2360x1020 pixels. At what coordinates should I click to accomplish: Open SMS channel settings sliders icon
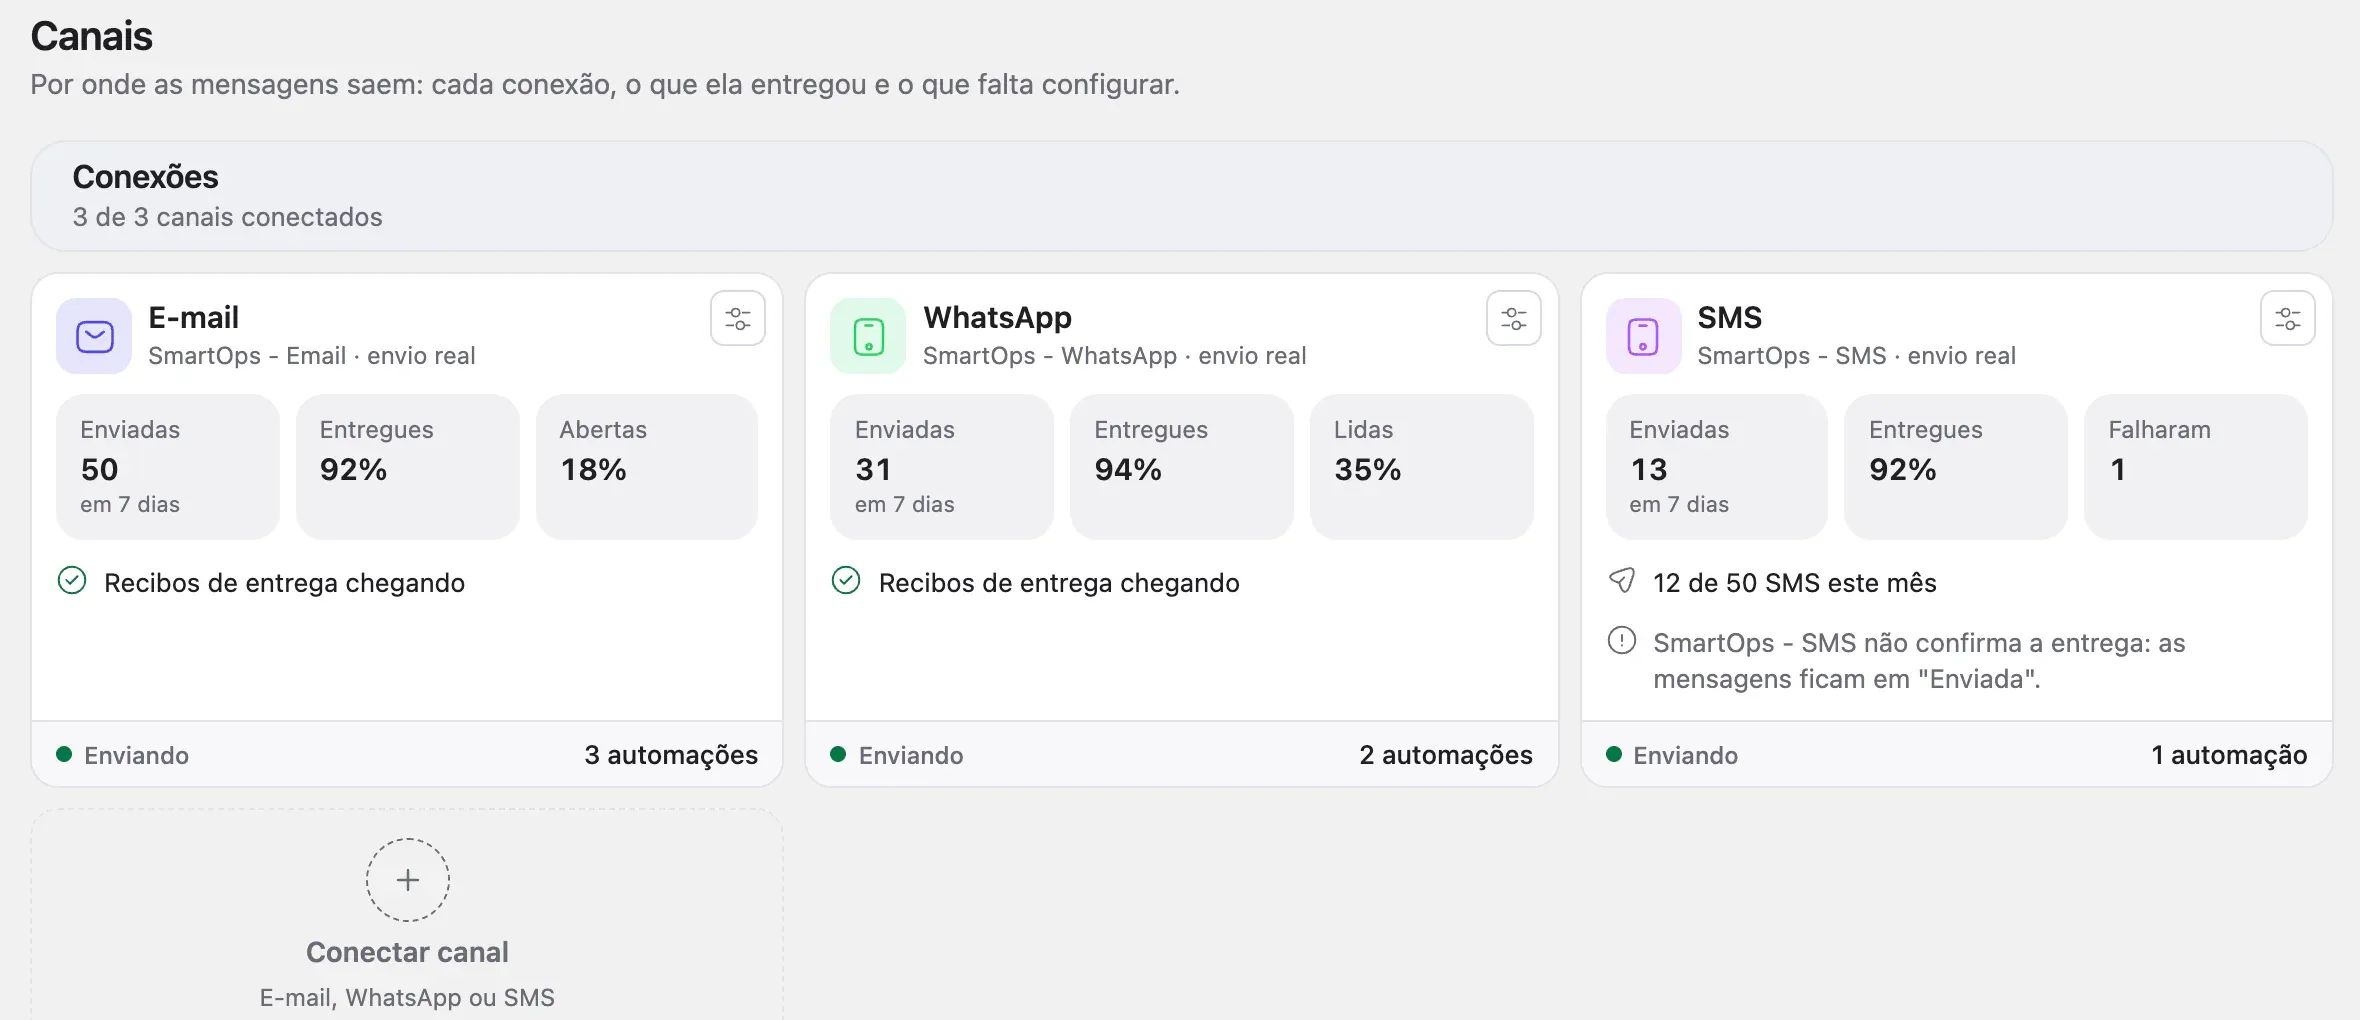[x=2287, y=319]
